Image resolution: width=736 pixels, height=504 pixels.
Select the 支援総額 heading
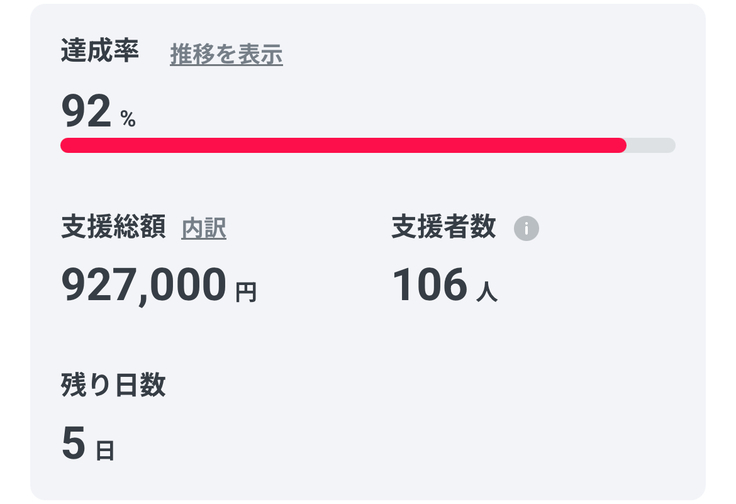coord(112,228)
